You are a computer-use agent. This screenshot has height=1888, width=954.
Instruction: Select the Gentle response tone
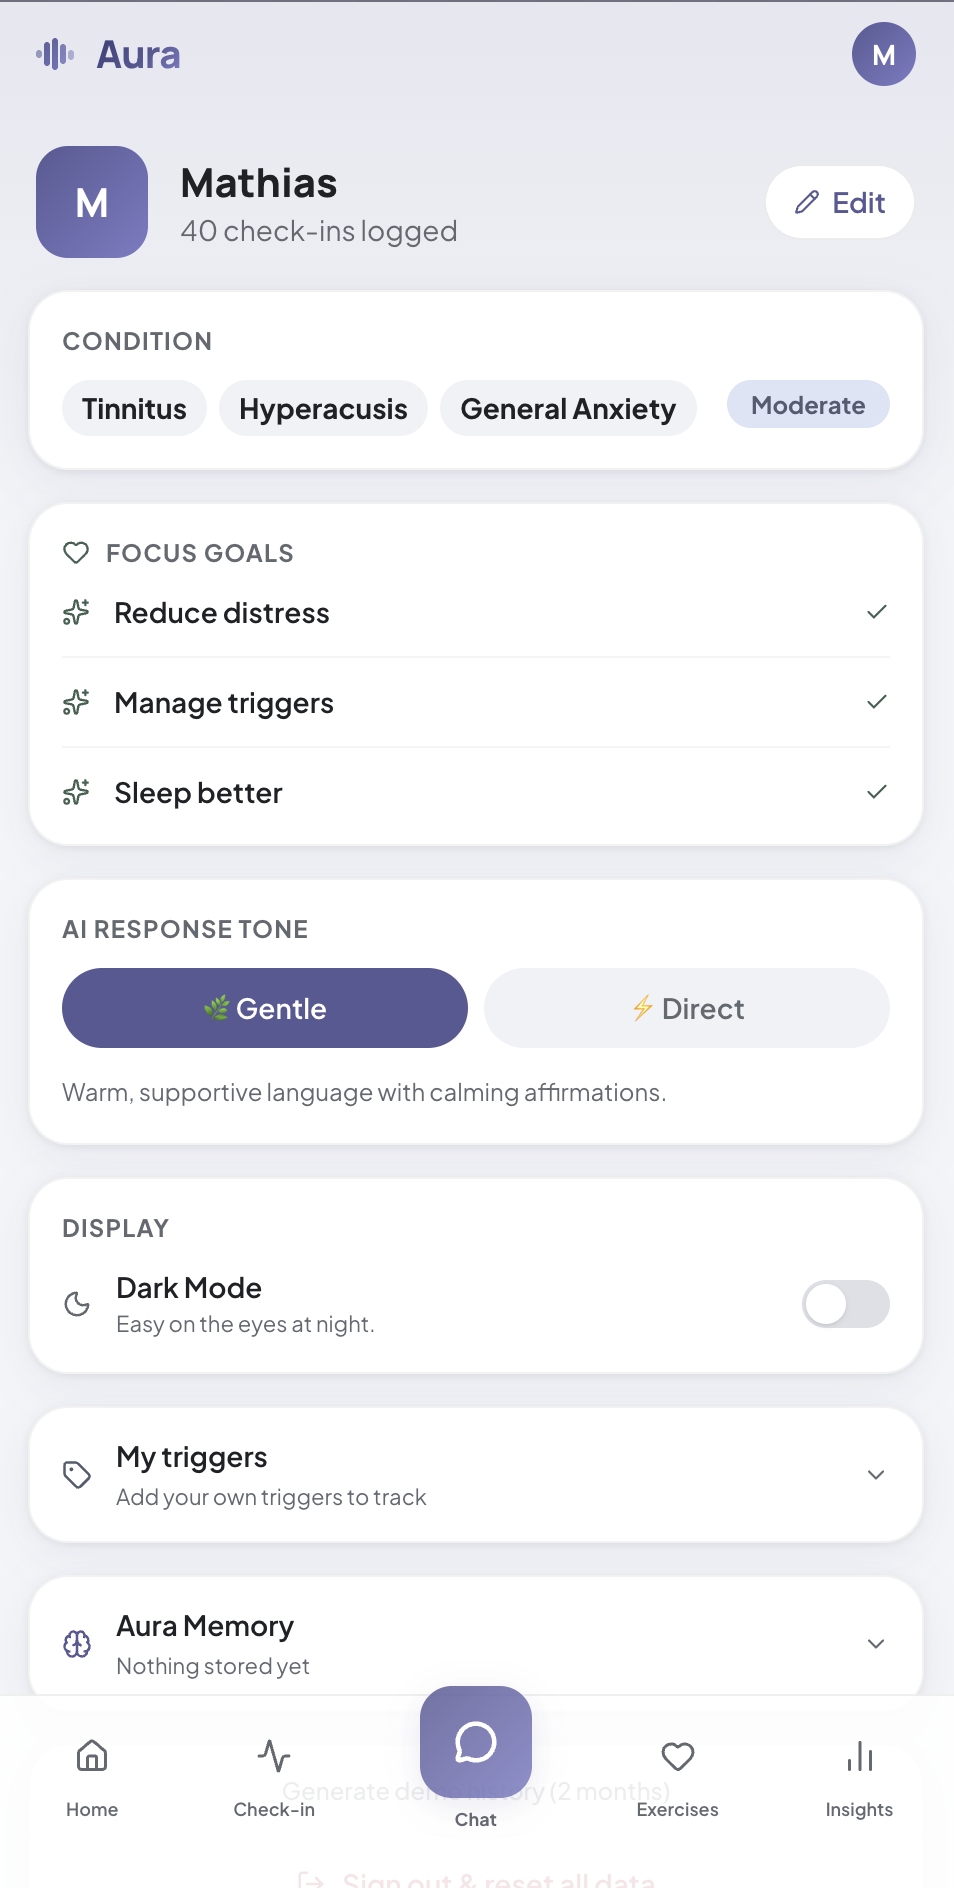click(x=265, y=1008)
